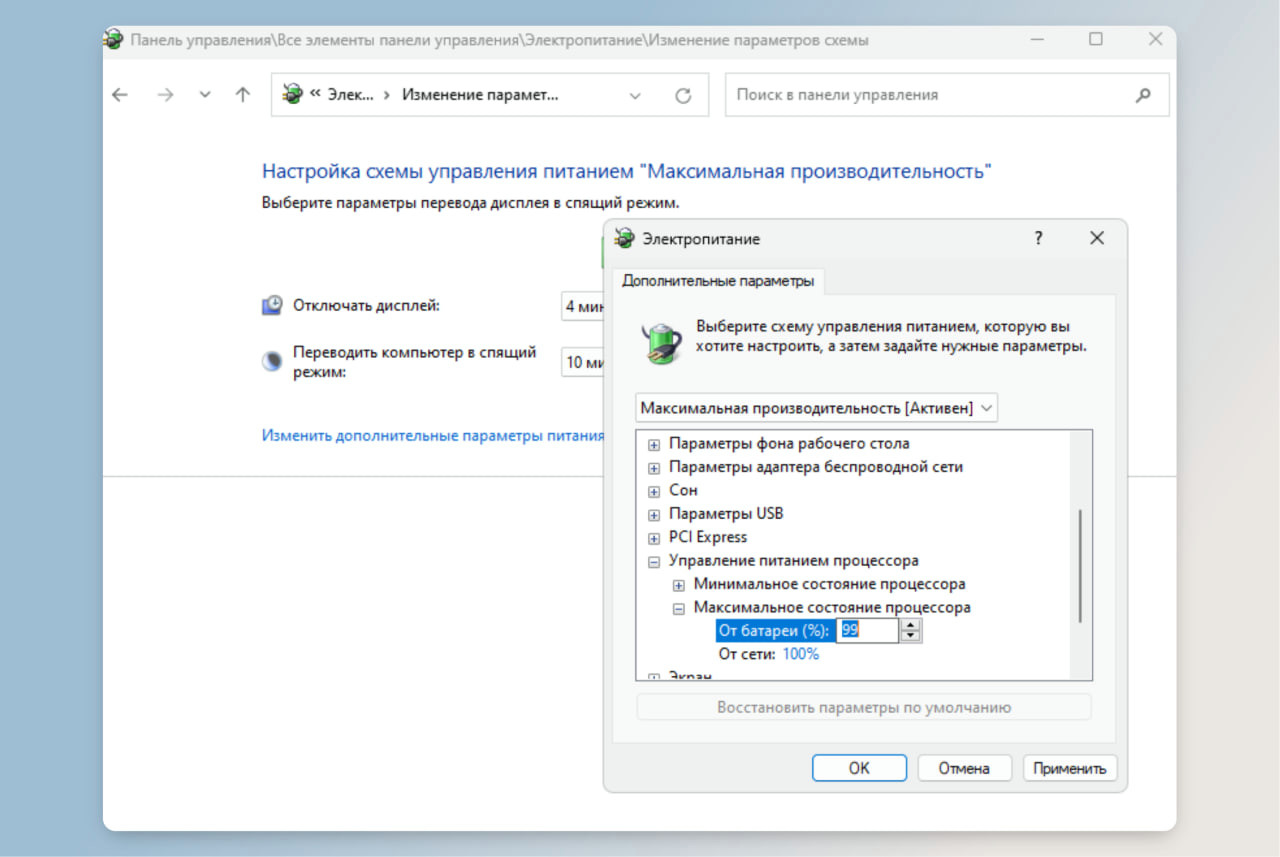Click the up-level arrow icon

tap(242, 95)
